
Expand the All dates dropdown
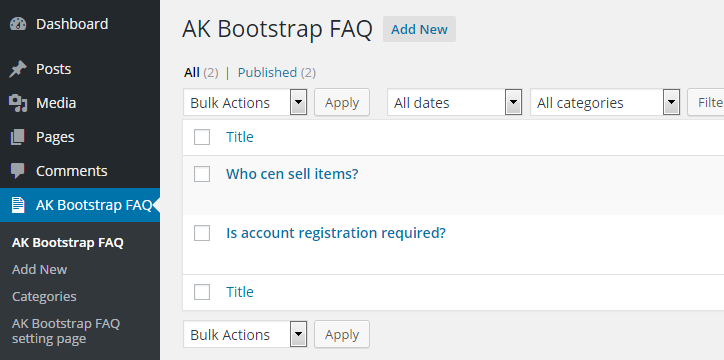pos(454,102)
